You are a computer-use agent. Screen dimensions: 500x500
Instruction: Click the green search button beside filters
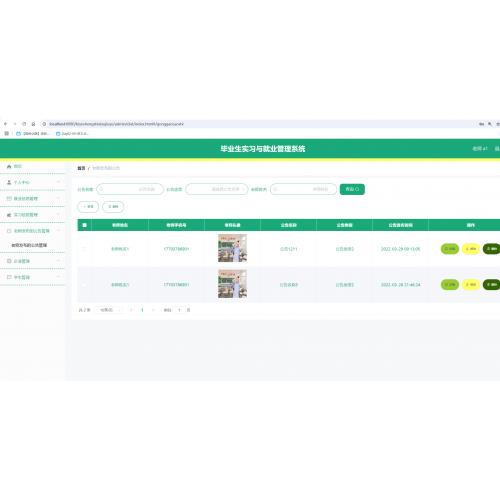tap(352, 189)
